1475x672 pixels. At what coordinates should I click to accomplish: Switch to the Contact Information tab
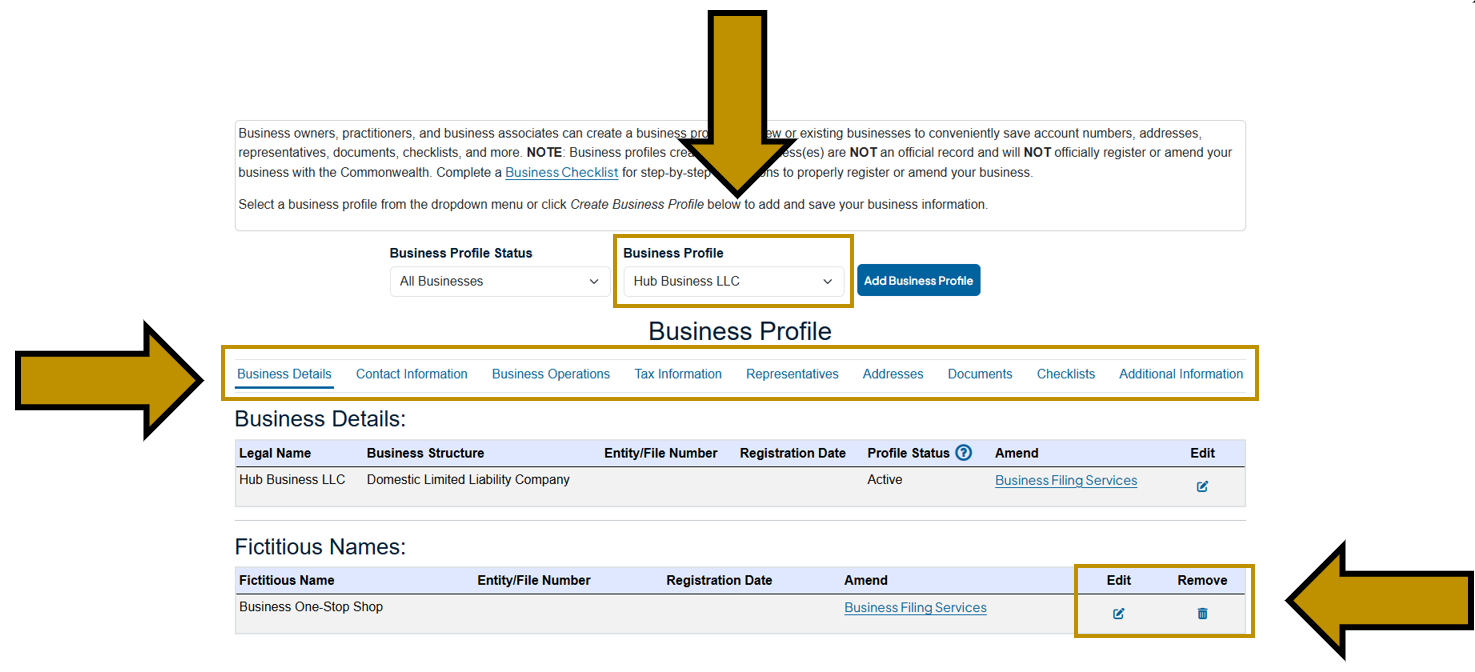[x=411, y=373]
